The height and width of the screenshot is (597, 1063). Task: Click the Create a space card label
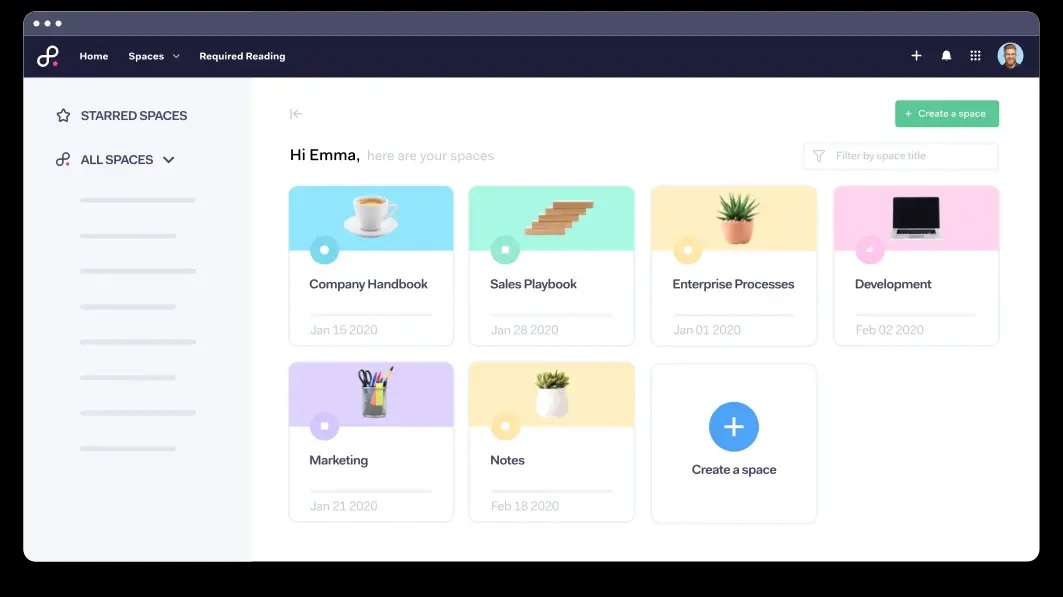click(734, 470)
